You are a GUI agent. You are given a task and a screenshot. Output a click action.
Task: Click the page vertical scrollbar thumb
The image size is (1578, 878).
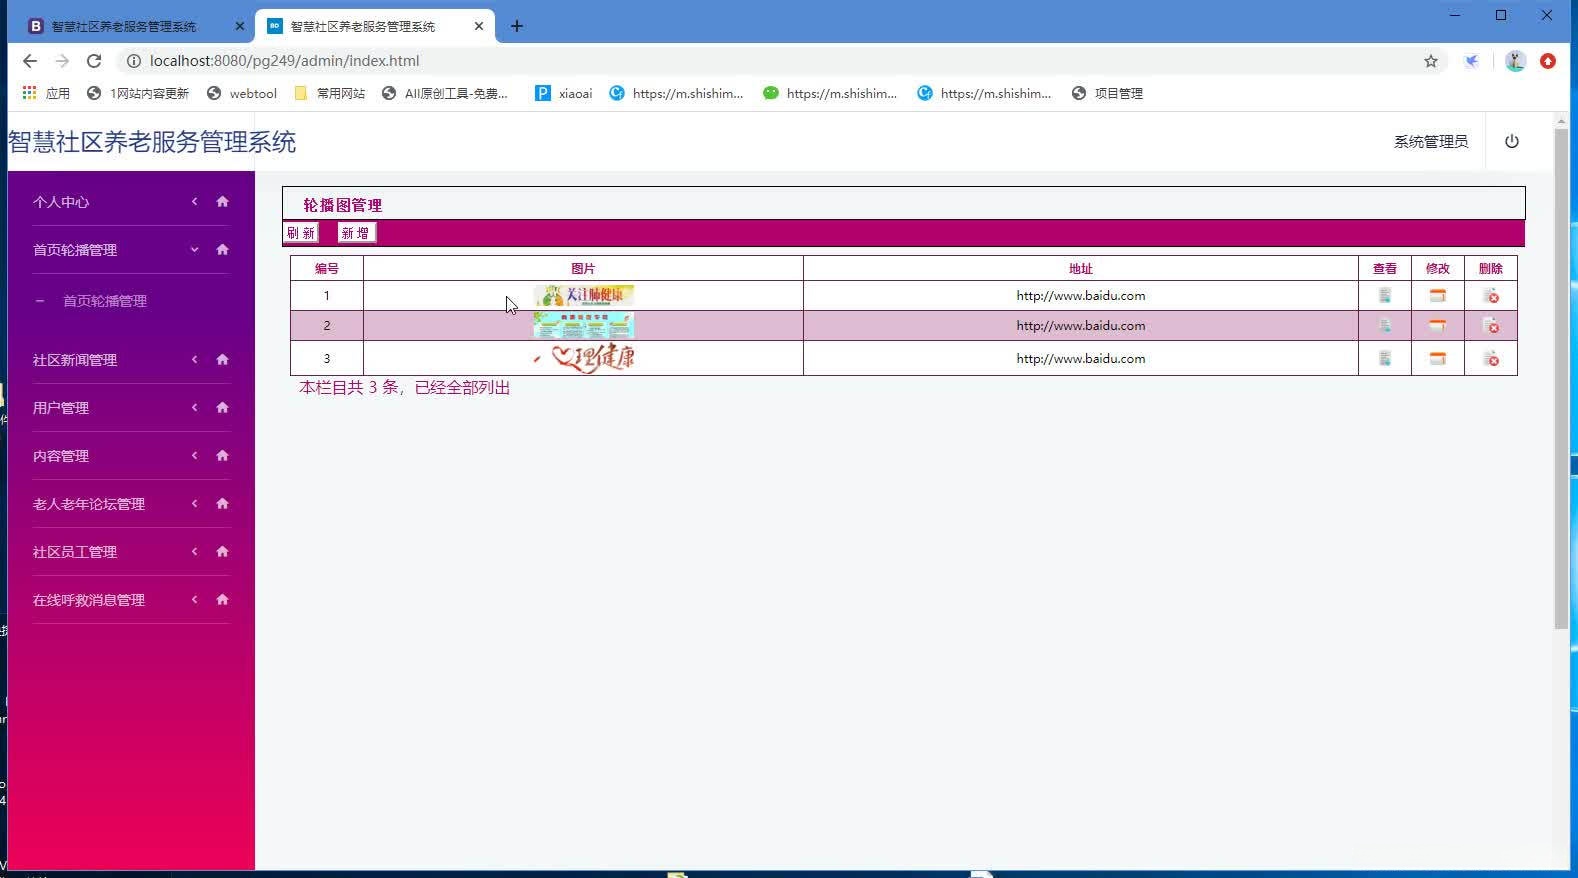coord(1561,379)
